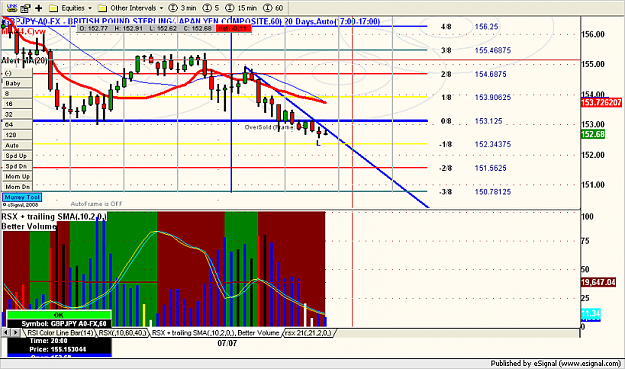
Task: Click the Alert MA(20) study label
Action: coord(24,61)
